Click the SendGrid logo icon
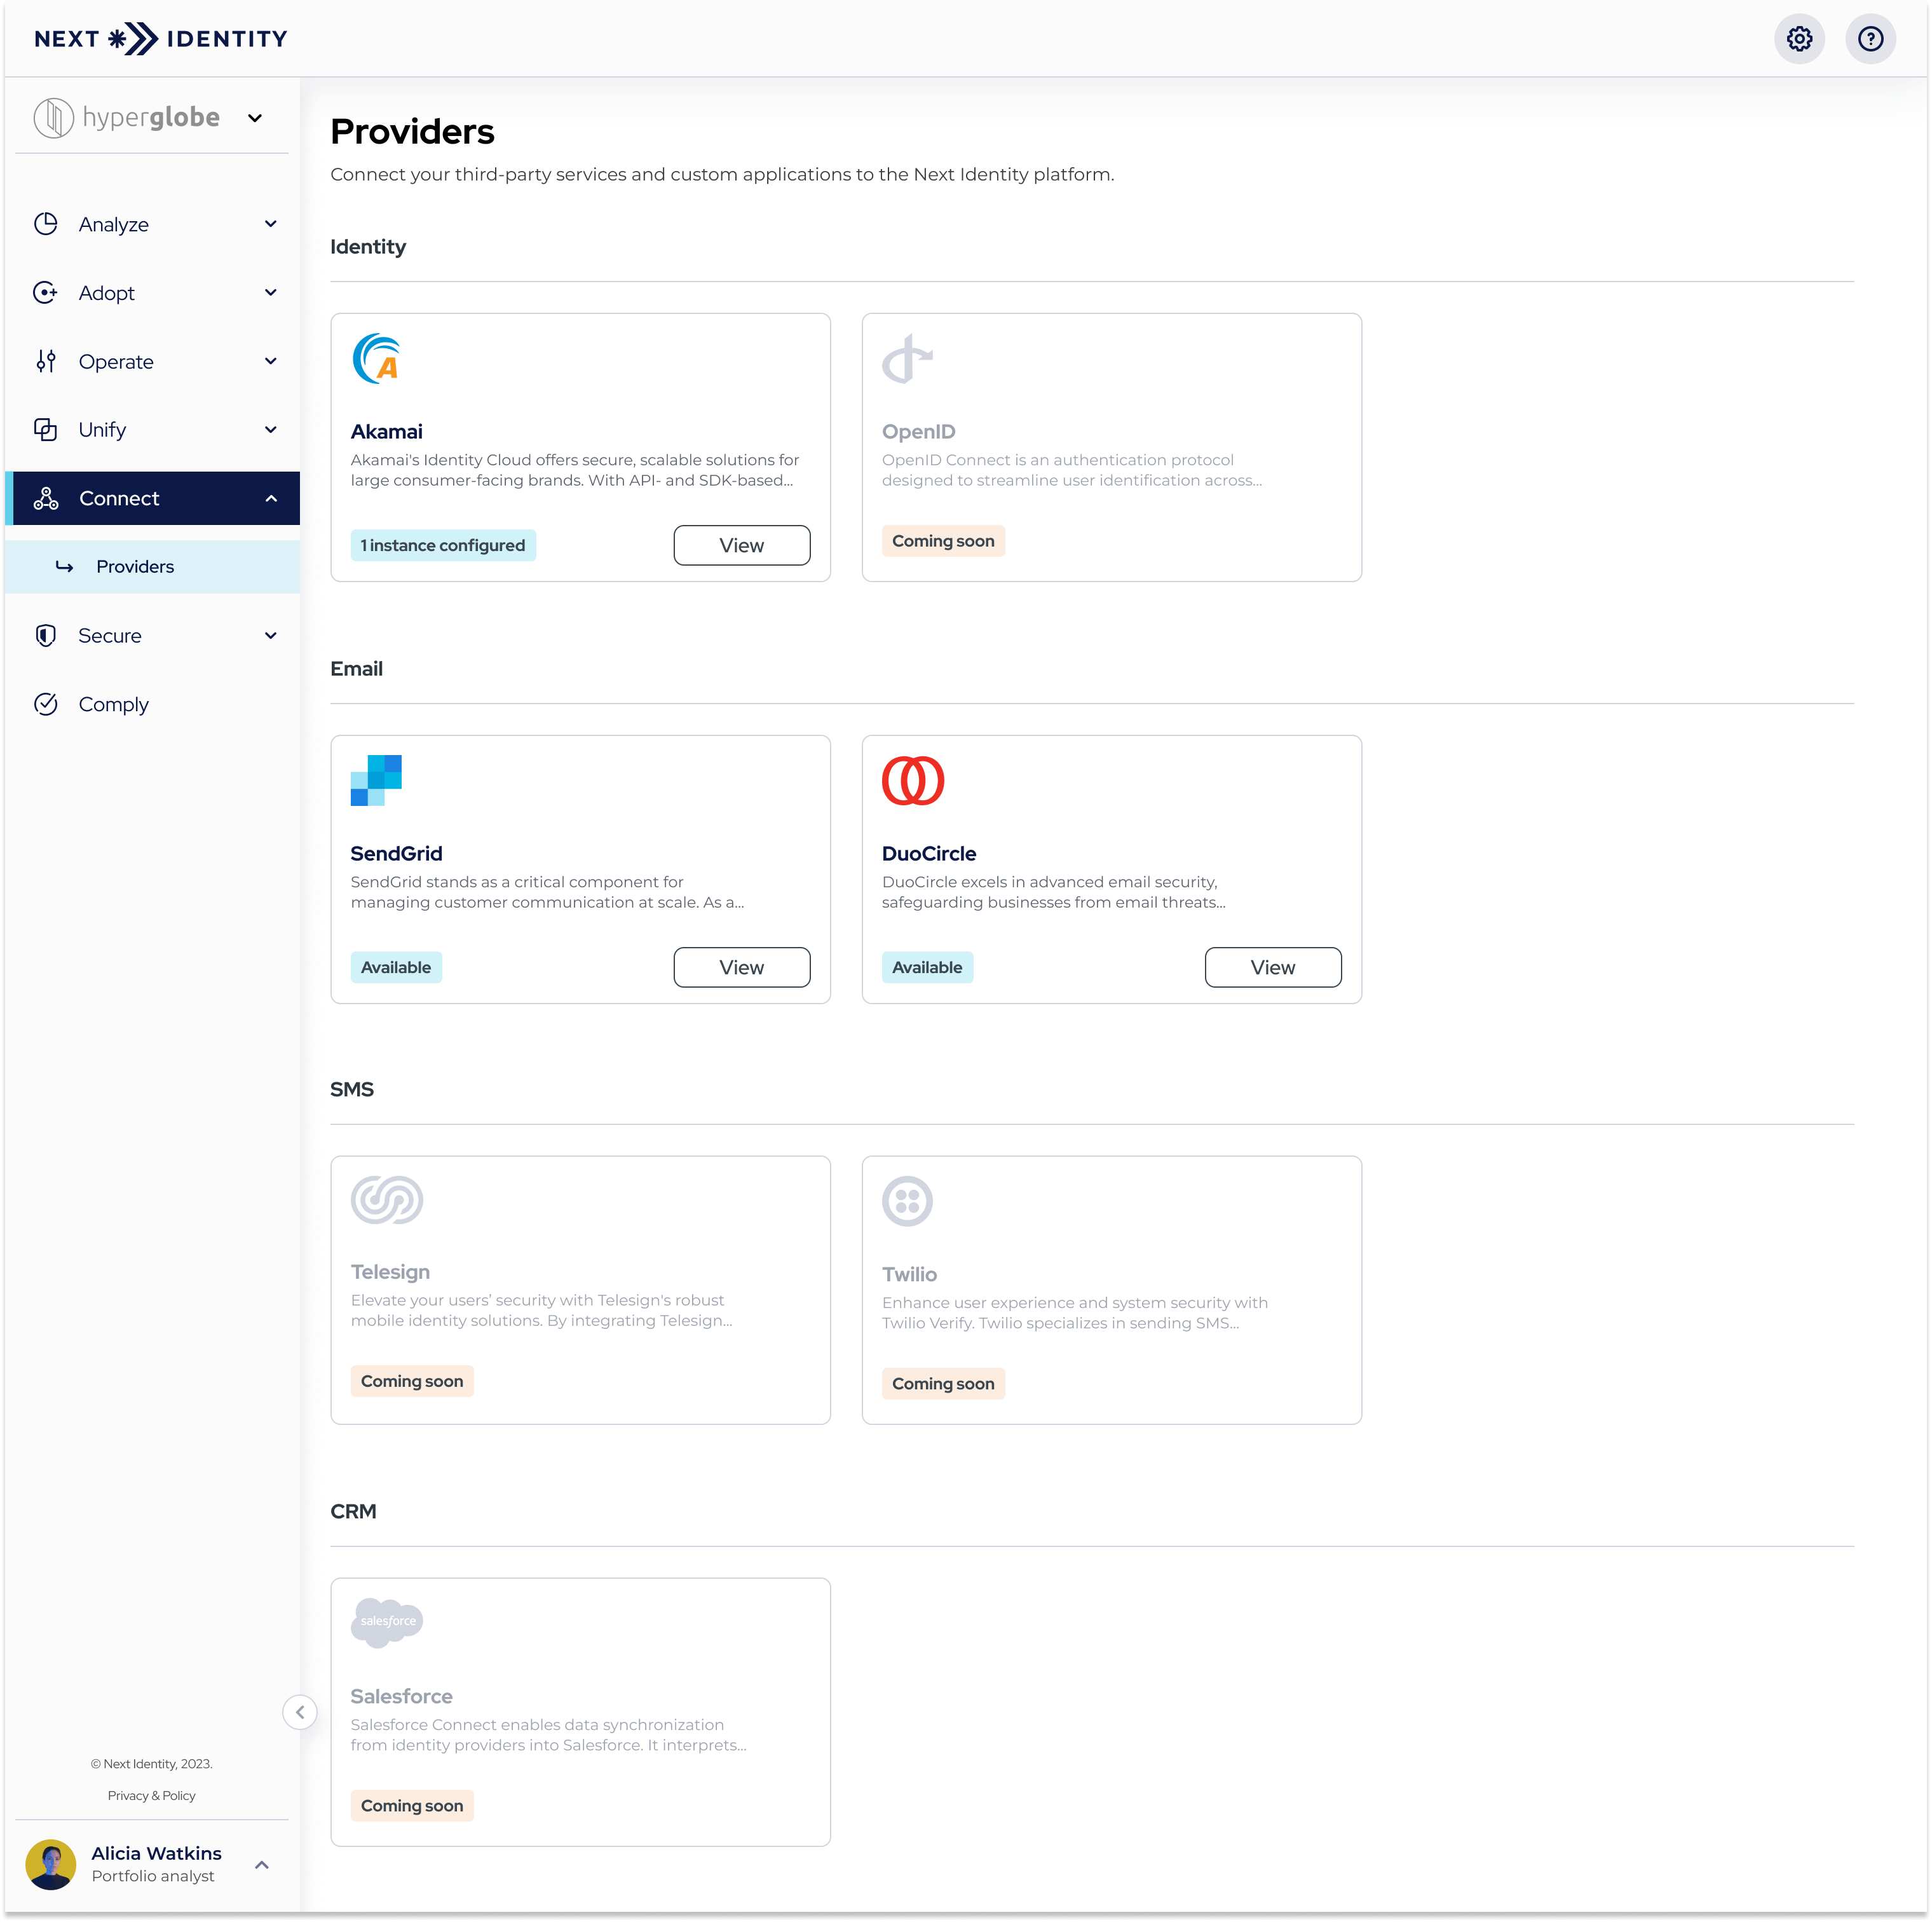Viewport: 1932px width, 1922px height. (376, 780)
